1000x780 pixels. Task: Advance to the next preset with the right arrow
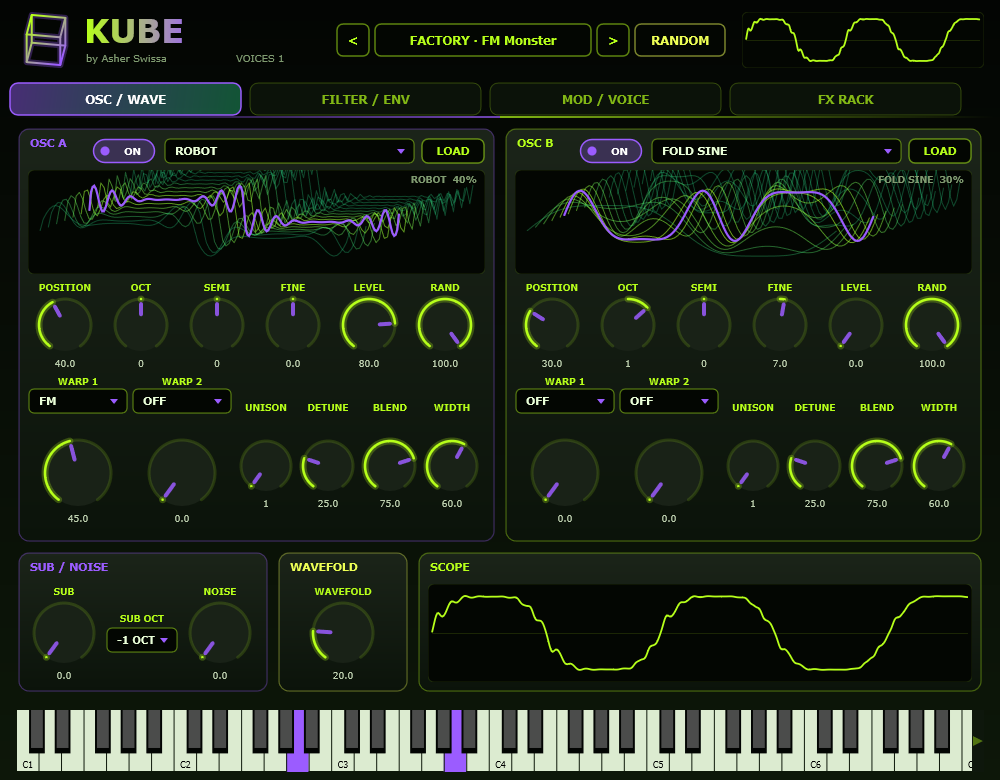(x=613, y=40)
